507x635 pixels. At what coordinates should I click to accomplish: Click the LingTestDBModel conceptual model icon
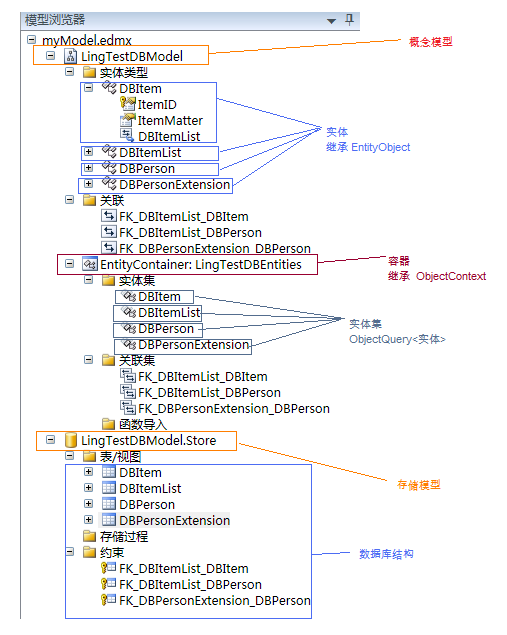(x=71, y=56)
